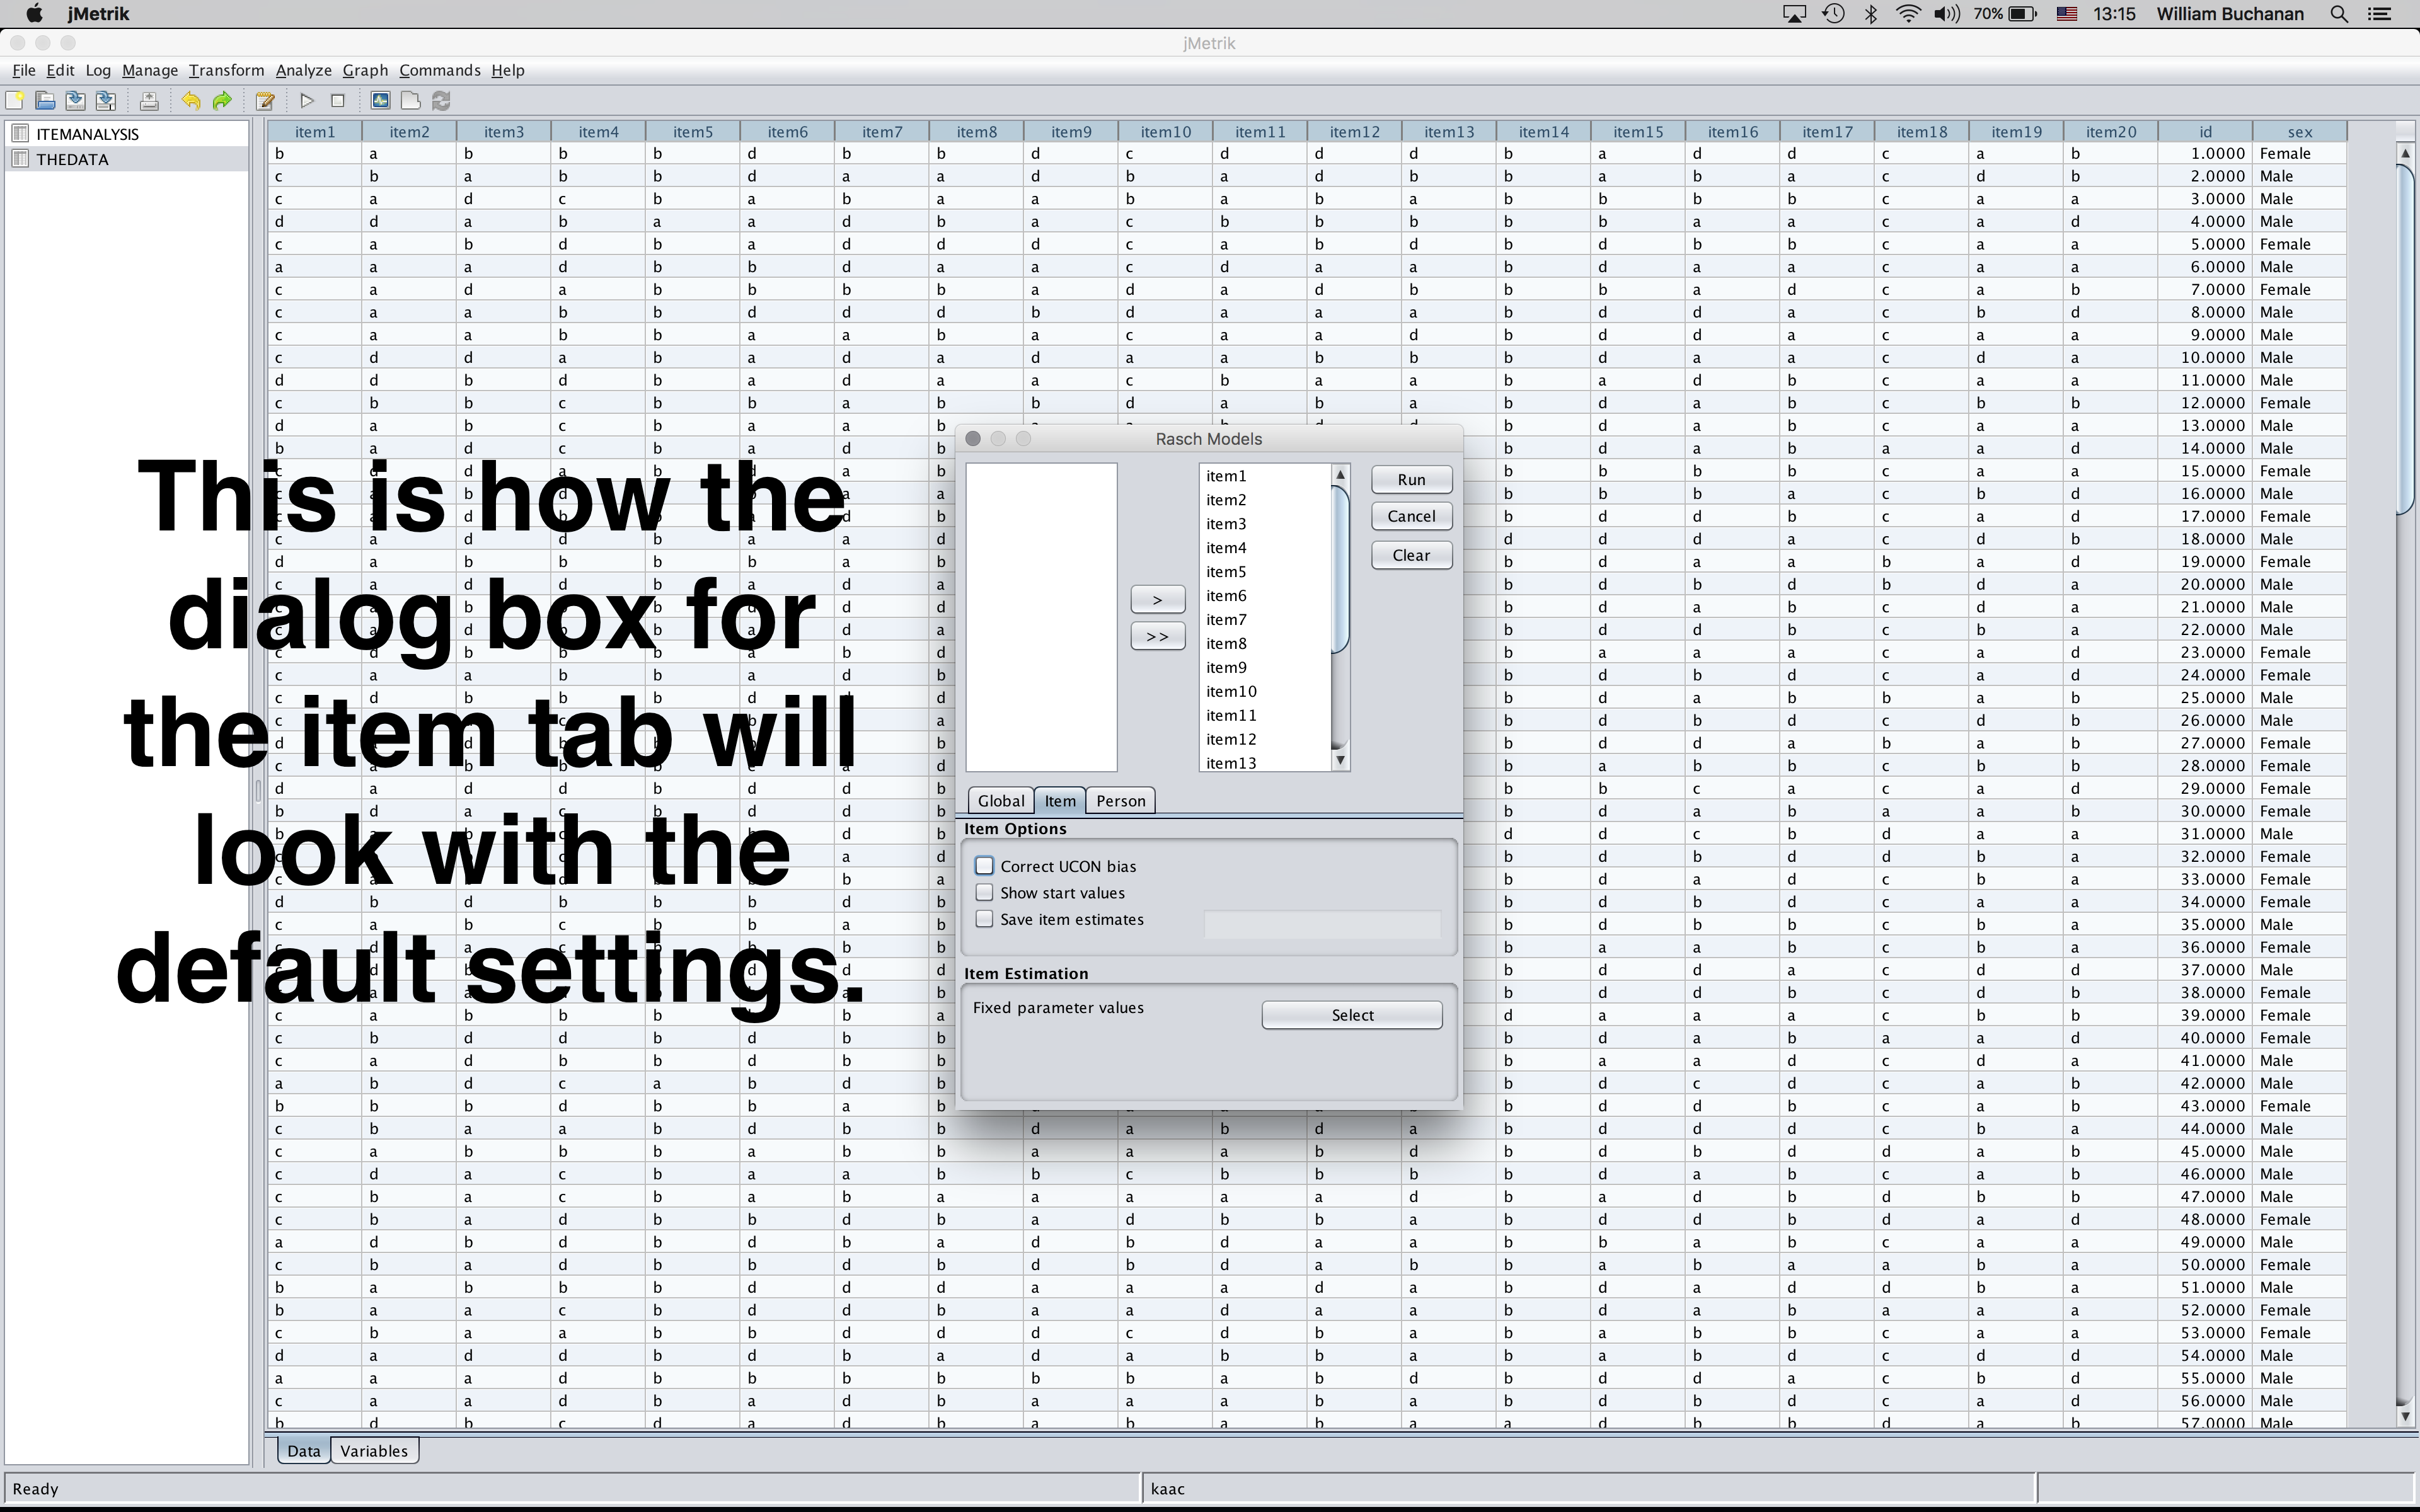The image size is (2420, 1512).
Task: Click the blank document toolbar icon
Action: point(410,101)
